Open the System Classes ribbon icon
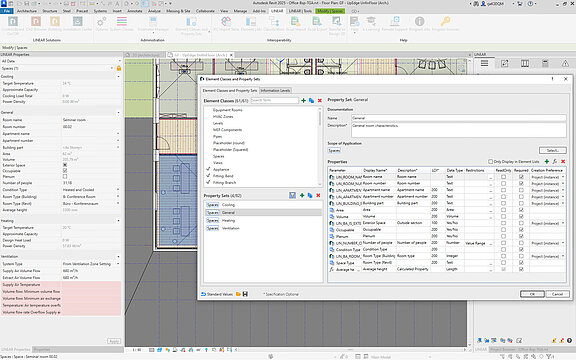 [x=122, y=24]
